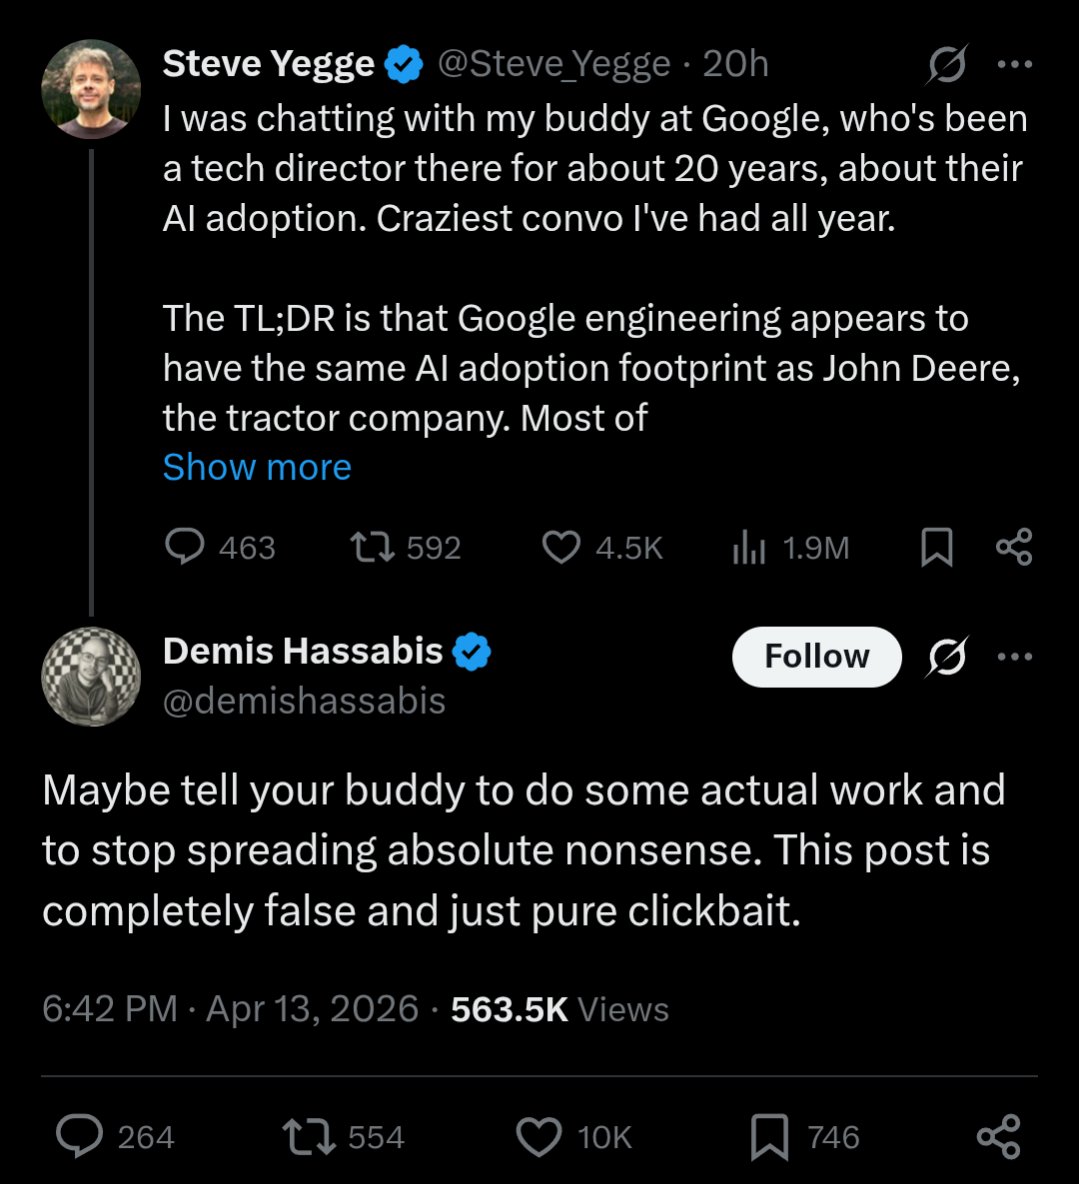Open the 6:42 PM Apr 13, 2026 timestamp

click(230, 1009)
